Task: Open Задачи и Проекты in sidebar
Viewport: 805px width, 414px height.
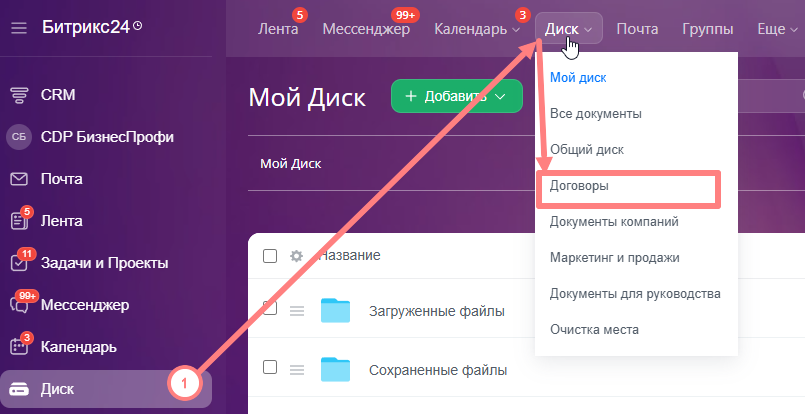Action: tap(104, 264)
